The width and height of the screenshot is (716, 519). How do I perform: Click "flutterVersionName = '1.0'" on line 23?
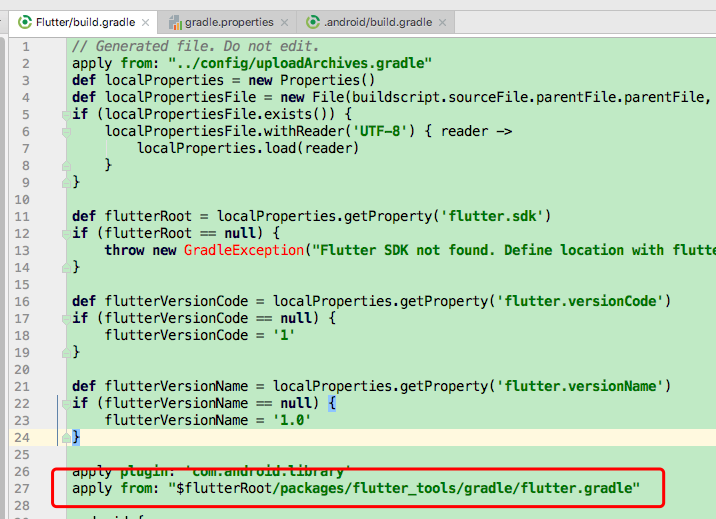(208, 420)
